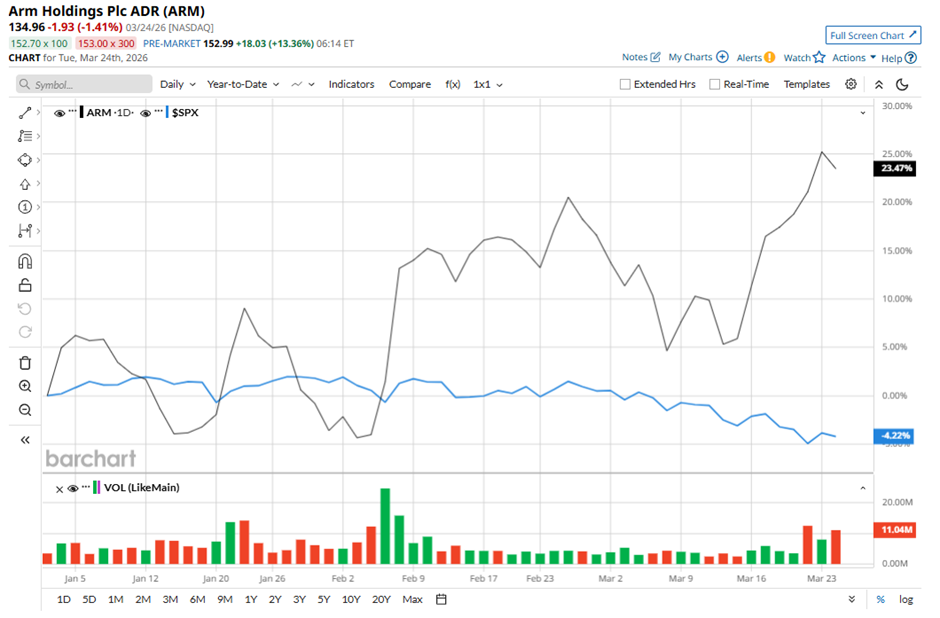Screen dimensions: 940x618
Task: Open the Actions dropdown menu
Action: pos(854,58)
